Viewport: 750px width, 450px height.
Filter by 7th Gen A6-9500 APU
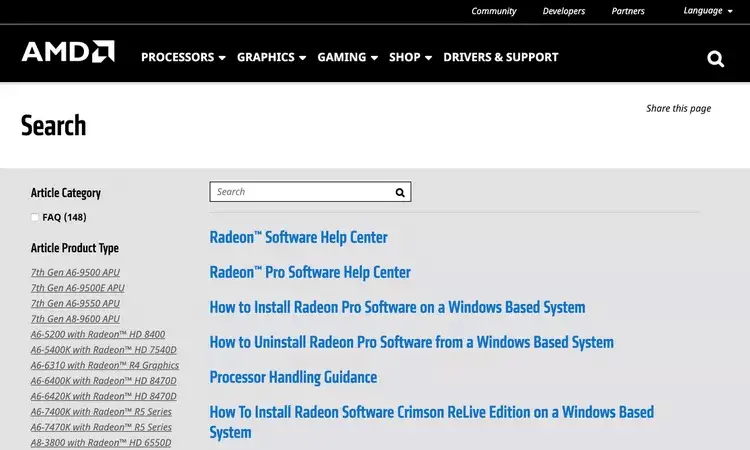point(75,272)
